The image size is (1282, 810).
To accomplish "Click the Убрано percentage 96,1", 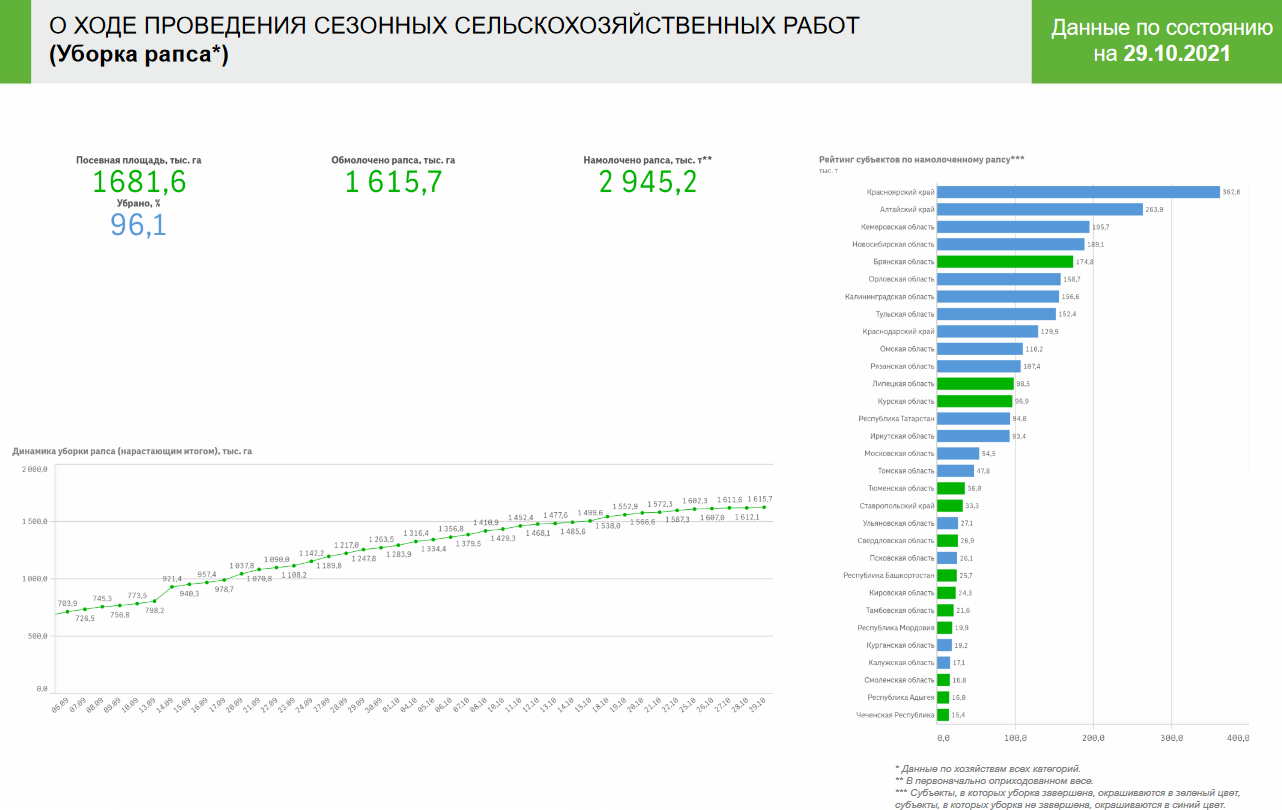I will click(x=138, y=225).
